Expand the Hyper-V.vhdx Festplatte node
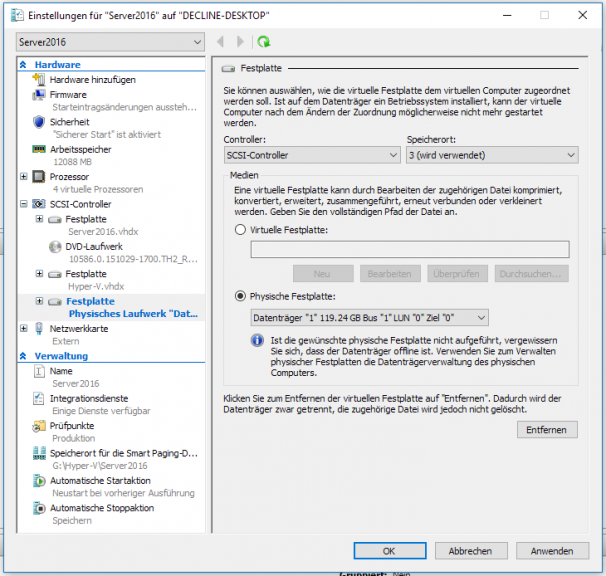606x576 pixels. tap(39, 274)
